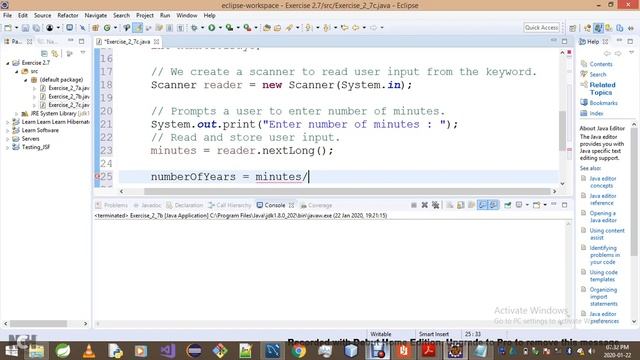Open 'Using code templates' help link
Image resolution: width=640 pixels, height=360 pixels.
pyautogui.click(x=603, y=276)
